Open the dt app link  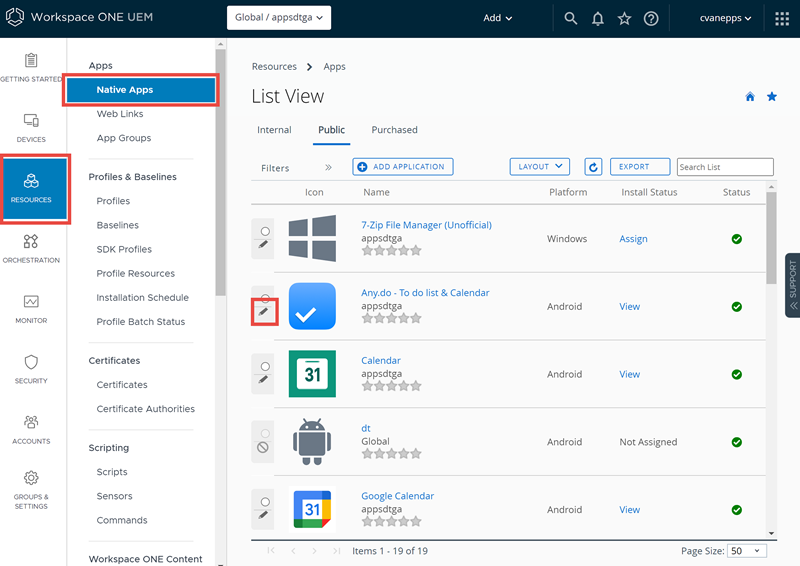point(366,428)
